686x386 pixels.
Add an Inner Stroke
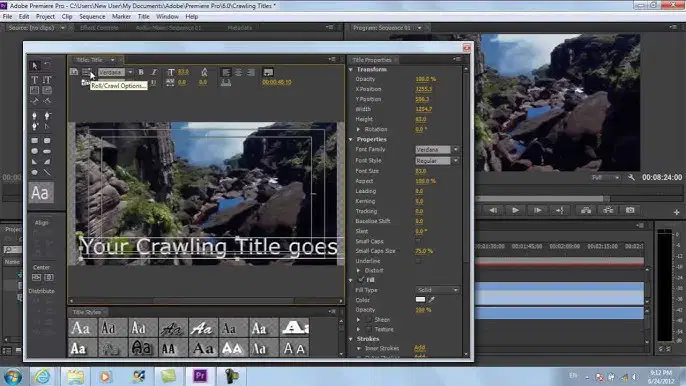point(420,348)
